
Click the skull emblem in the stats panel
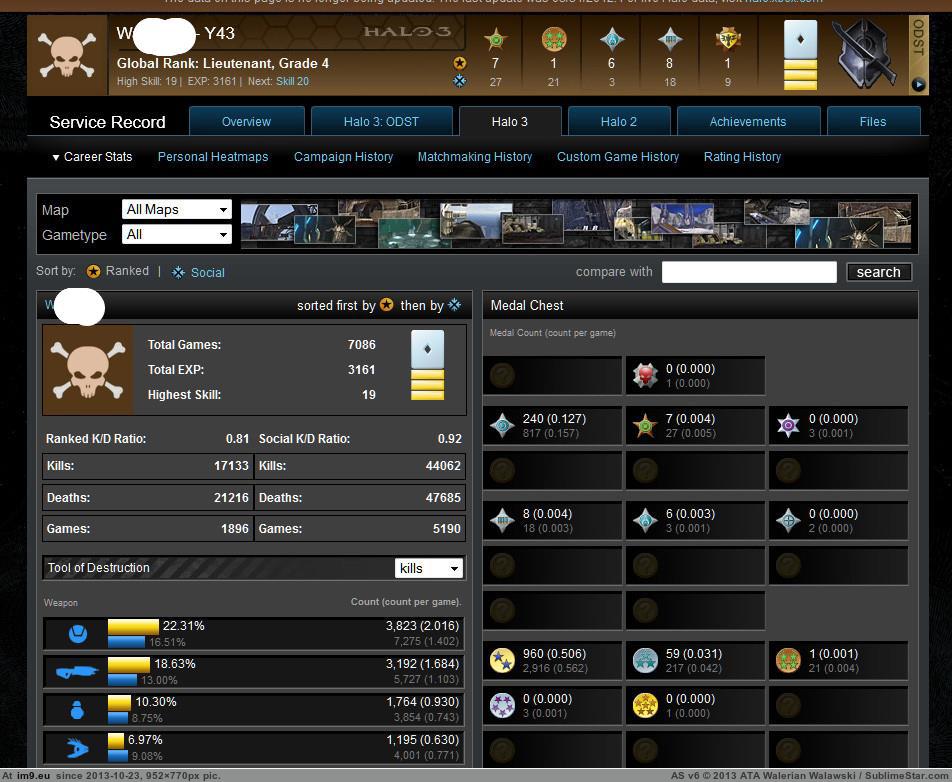88,369
